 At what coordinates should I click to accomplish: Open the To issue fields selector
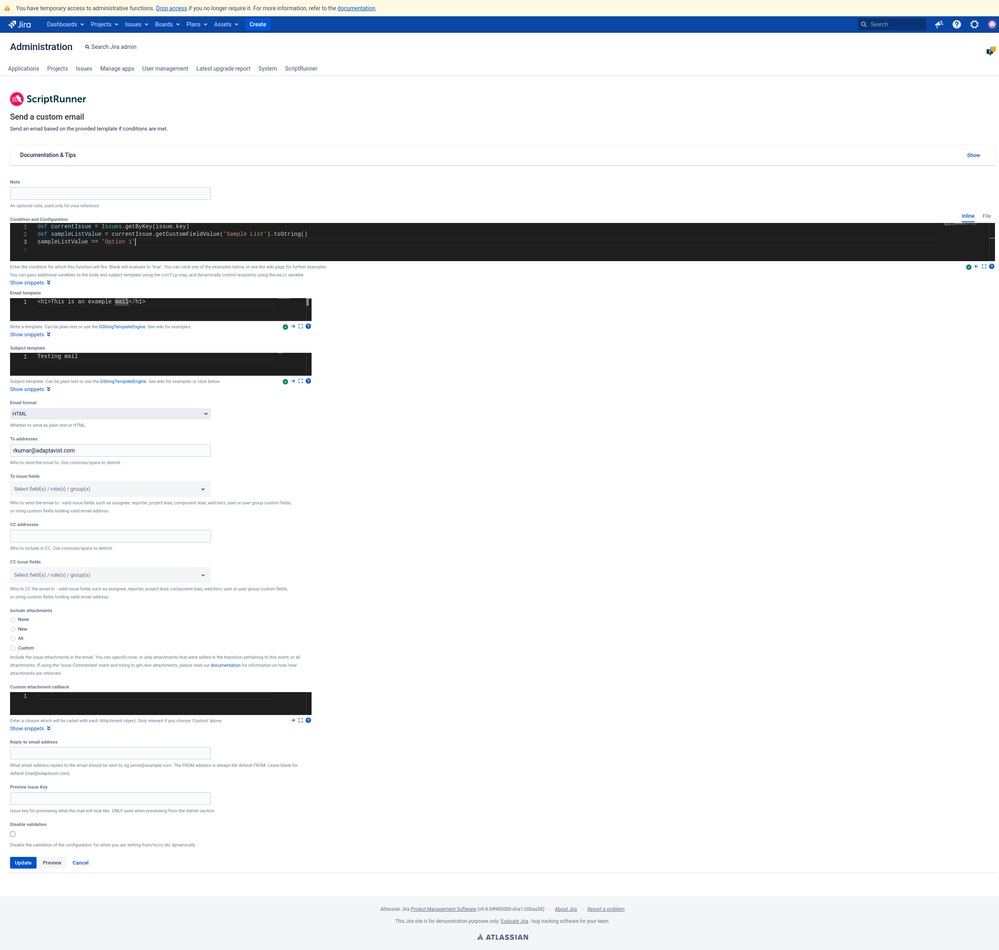click(109, 489)
